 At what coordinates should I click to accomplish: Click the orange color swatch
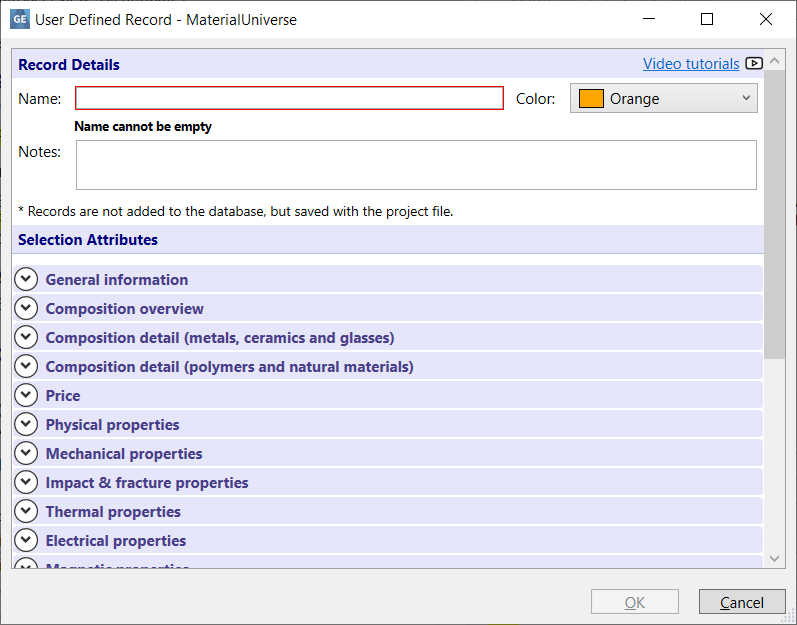(591, 99)
